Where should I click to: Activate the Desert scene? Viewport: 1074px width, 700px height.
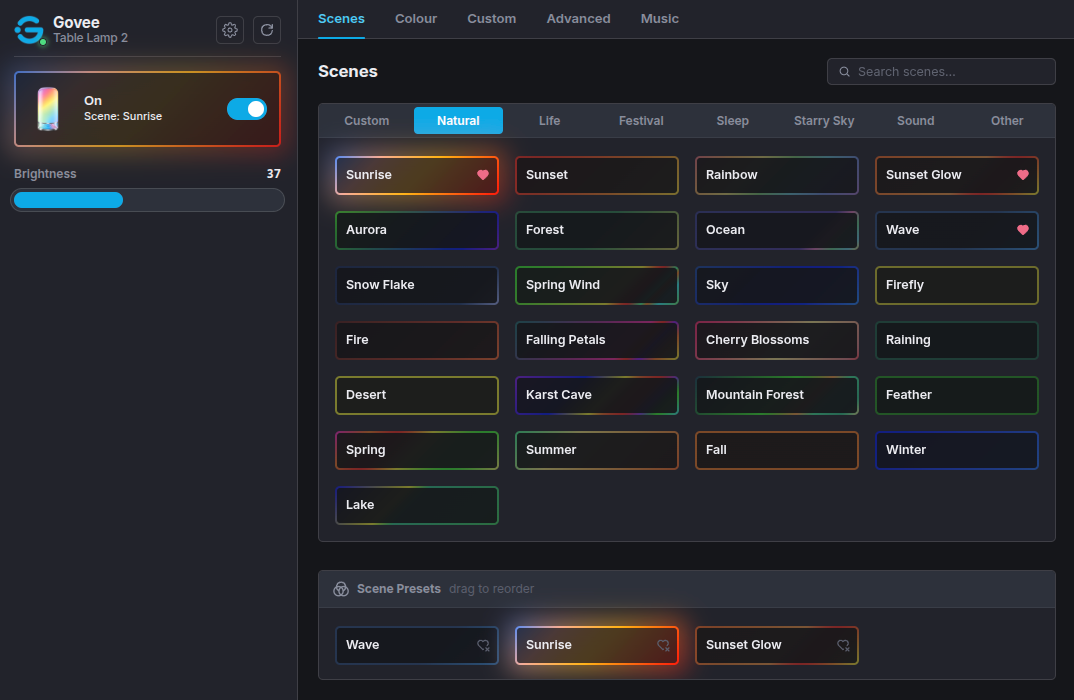pyautogui.click(x=416, y=395)
